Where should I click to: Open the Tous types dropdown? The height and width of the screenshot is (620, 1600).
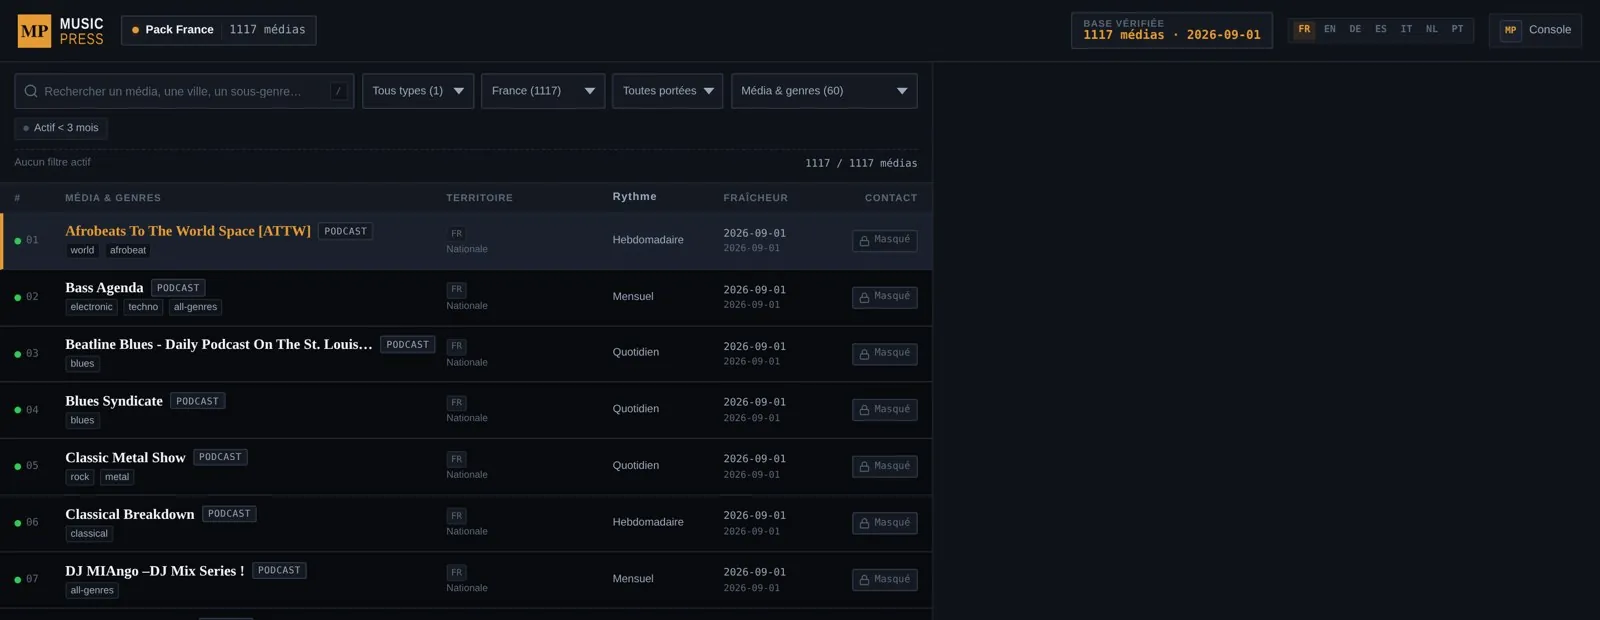[x=418, y=91]
